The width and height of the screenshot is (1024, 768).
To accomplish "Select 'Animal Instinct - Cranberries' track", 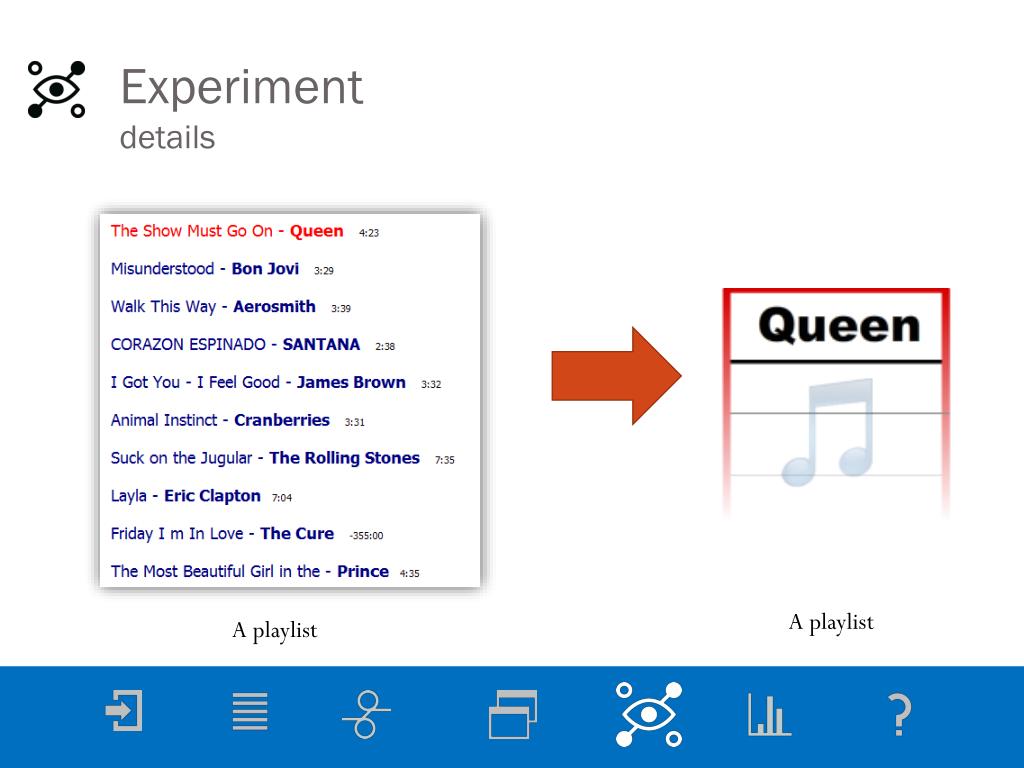I will (220, 421).
